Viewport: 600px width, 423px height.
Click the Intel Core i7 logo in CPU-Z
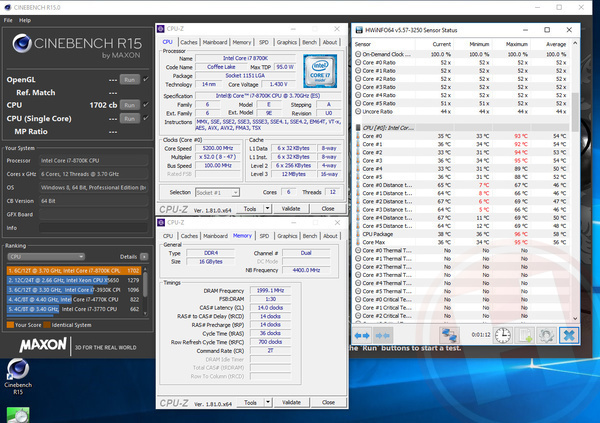(x=320, y=71)
